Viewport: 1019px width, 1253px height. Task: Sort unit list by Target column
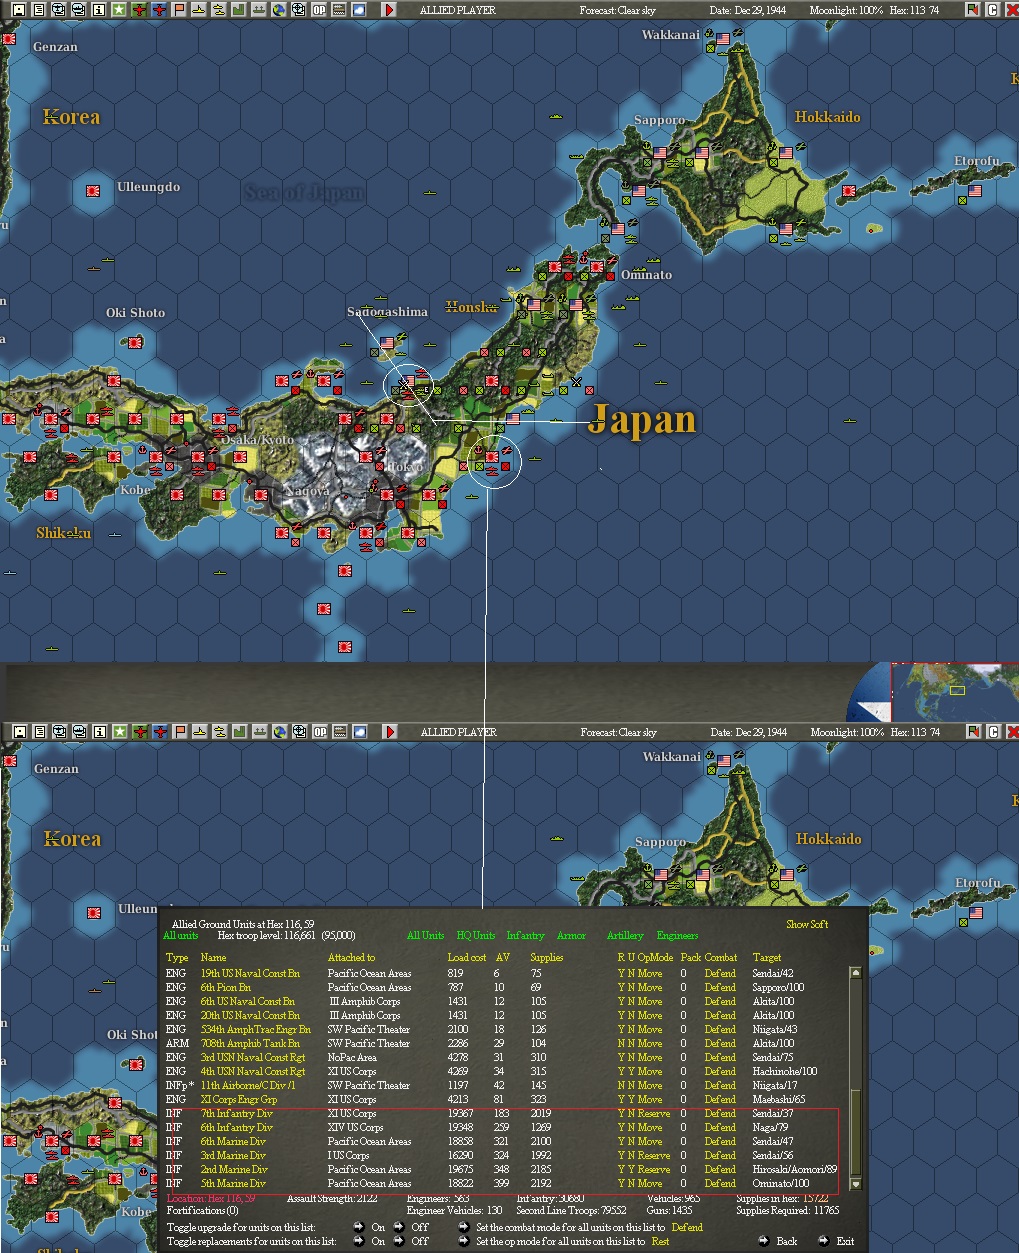tap(767, 957)
